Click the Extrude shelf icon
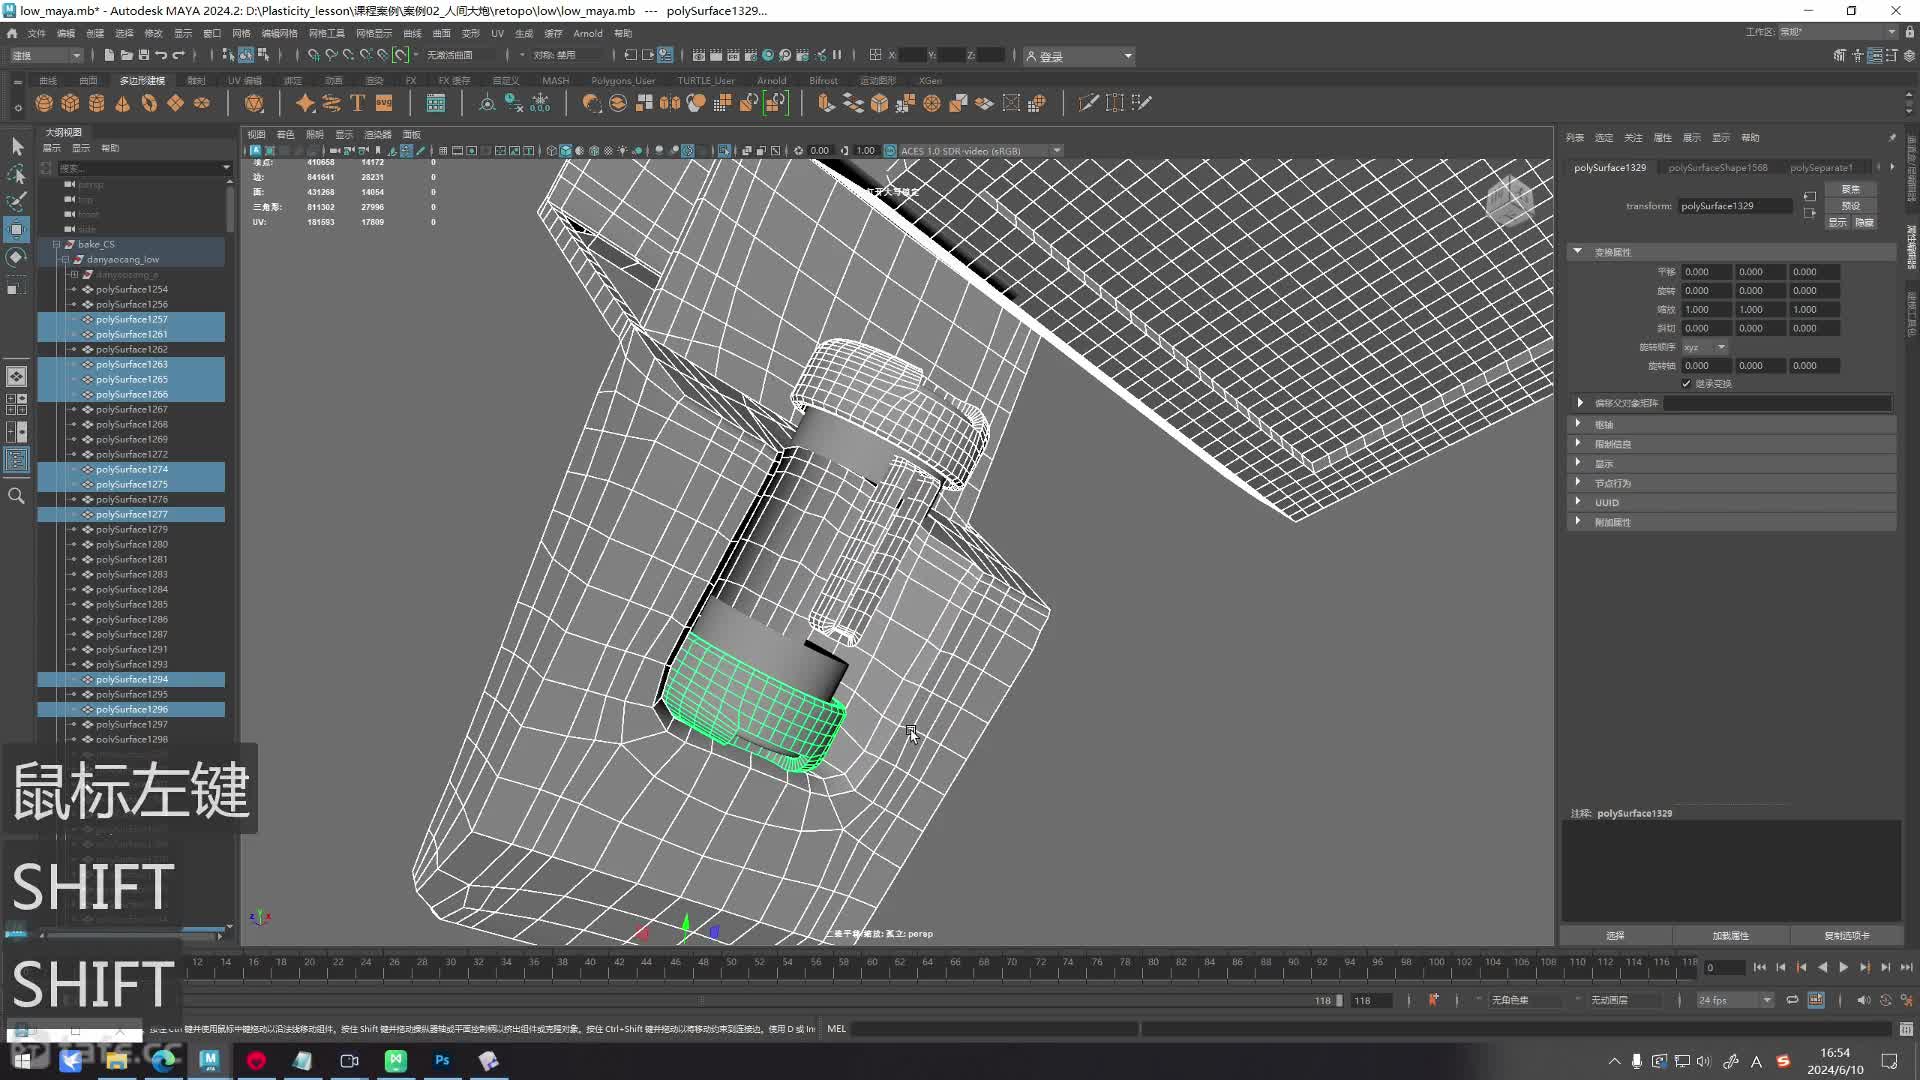Viewport: 1920px width, 1080px height. point(825,103)
